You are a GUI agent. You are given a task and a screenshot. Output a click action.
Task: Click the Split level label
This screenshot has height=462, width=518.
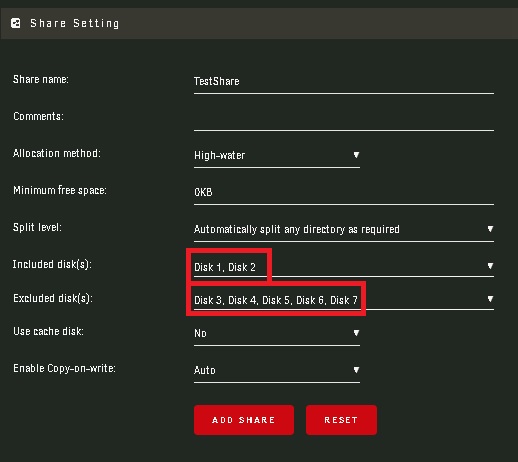[37, 227]
